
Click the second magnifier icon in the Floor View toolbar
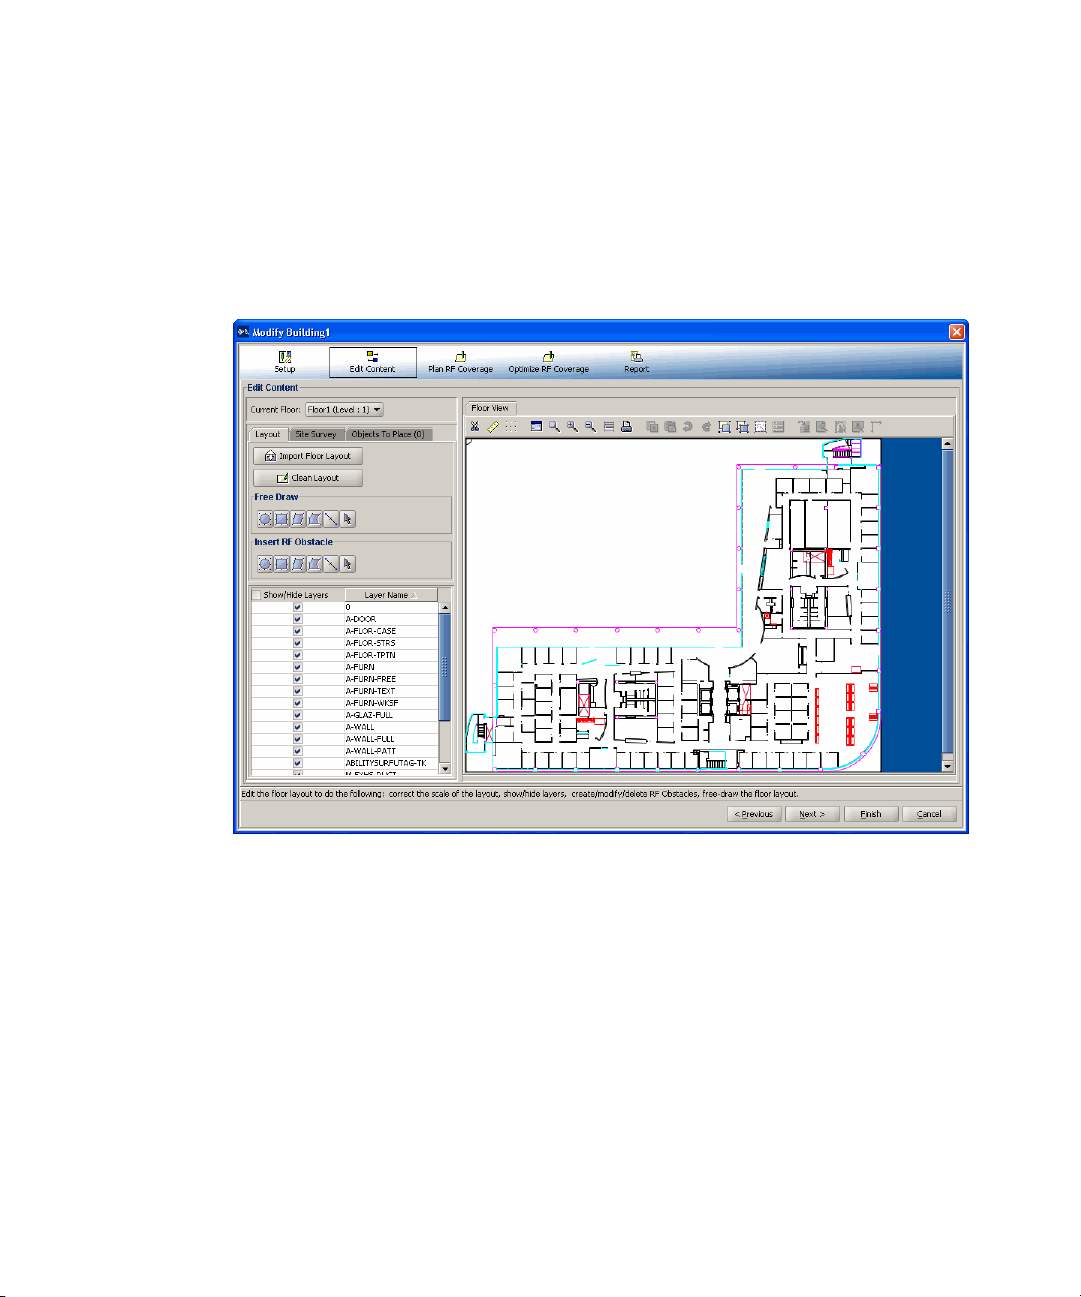[x=572, y=427]
